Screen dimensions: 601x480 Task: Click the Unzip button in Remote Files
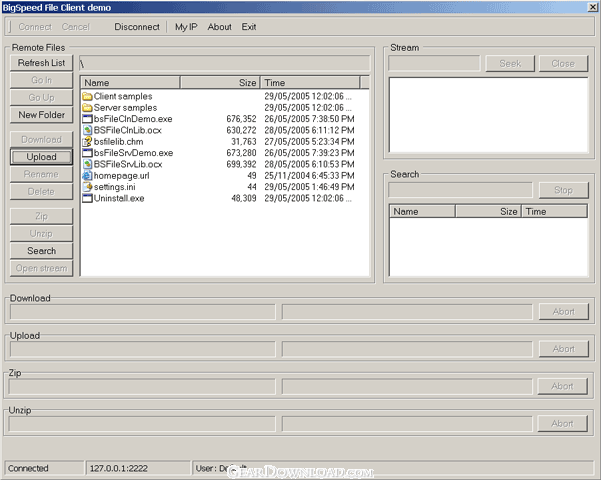pyautogui.click(x=41, y=233)
